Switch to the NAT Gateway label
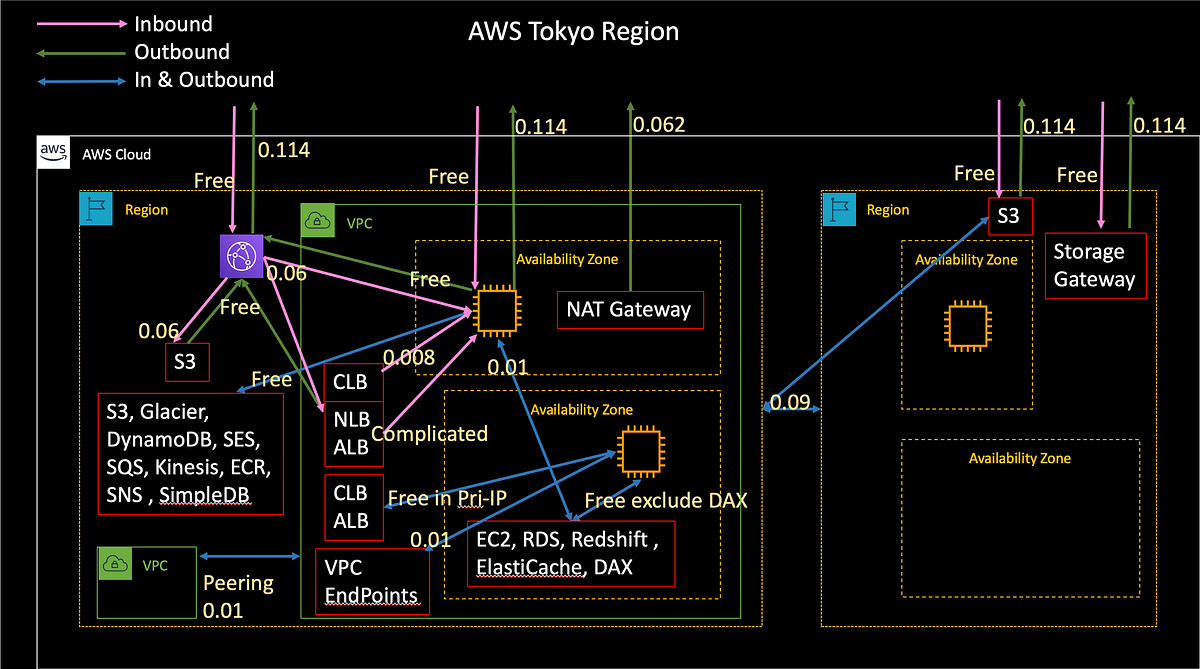Viewport: 1200px width, 669px height. point(629,310)
